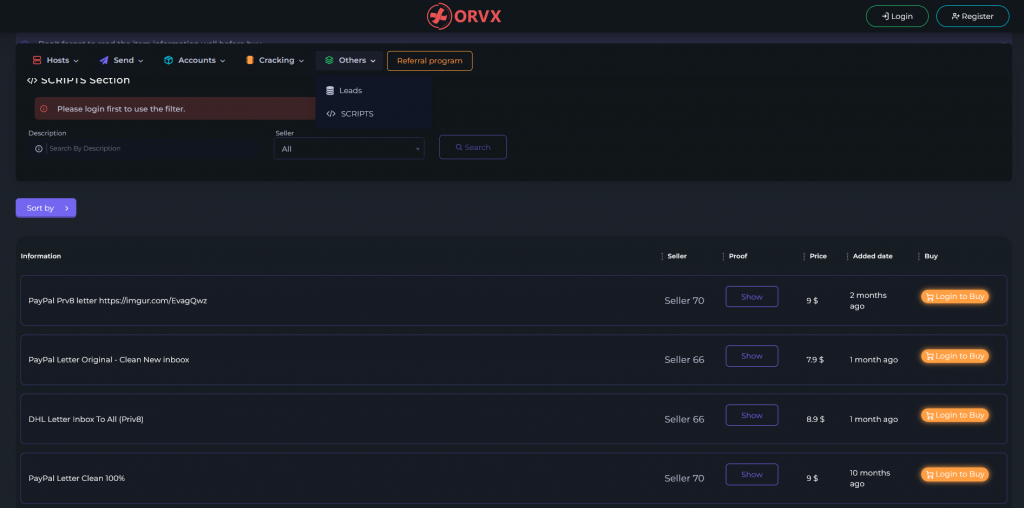Expand the Cracking menu

[275, 60]
